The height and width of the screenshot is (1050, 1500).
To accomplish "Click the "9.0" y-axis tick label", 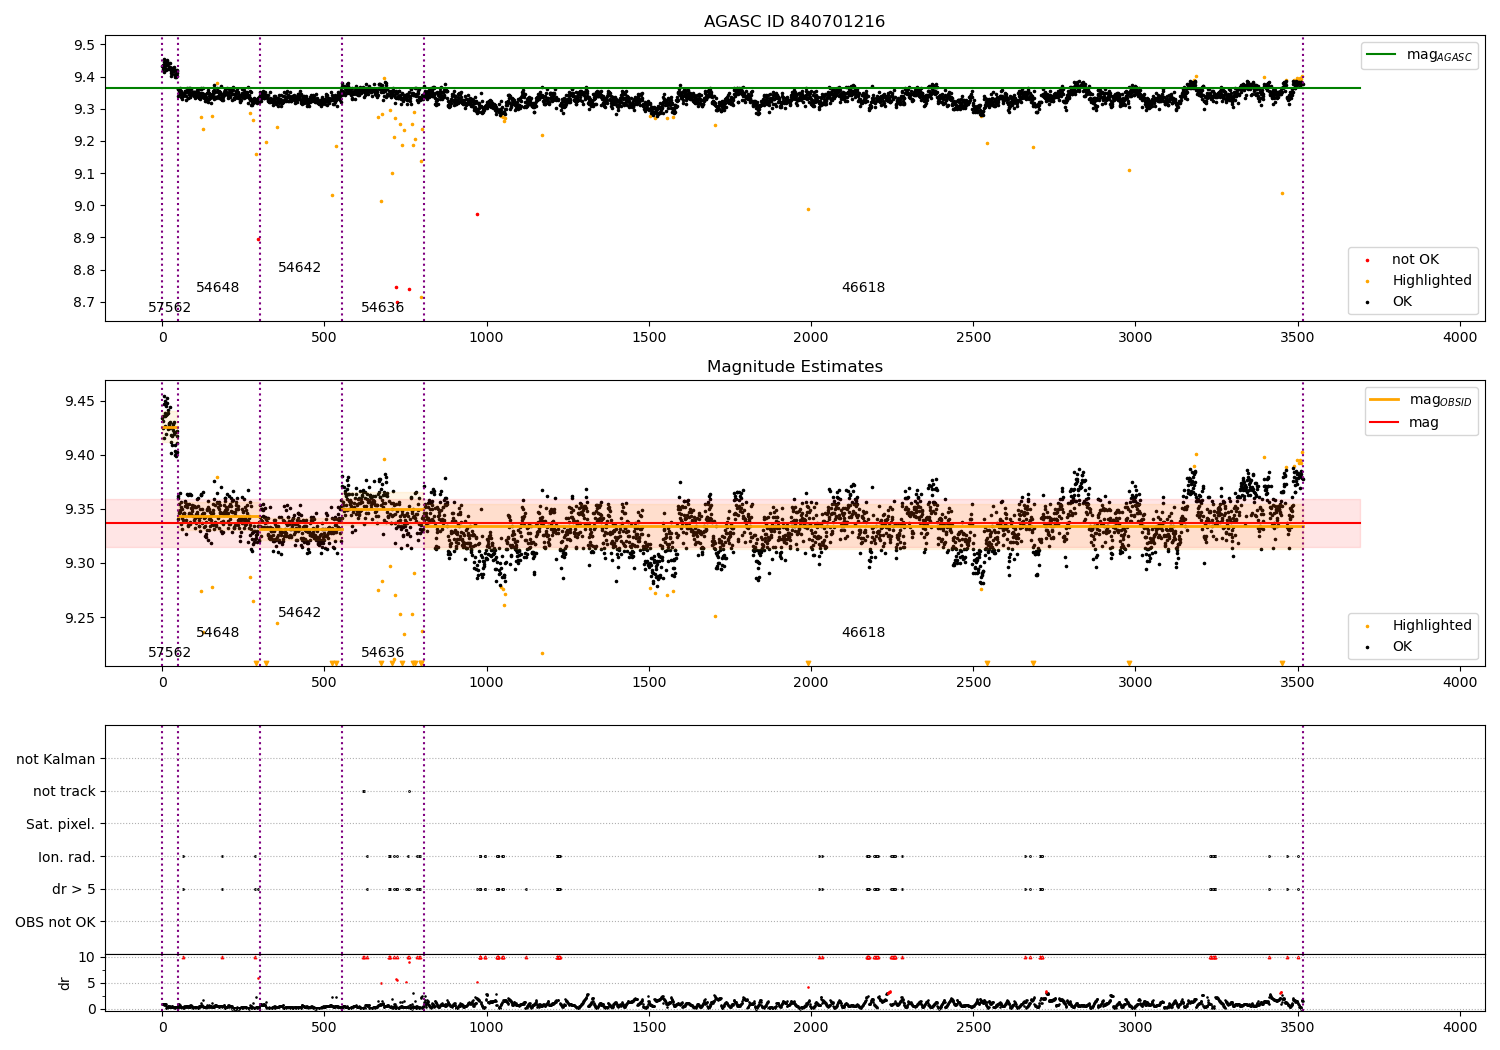I will coord(85,206).
